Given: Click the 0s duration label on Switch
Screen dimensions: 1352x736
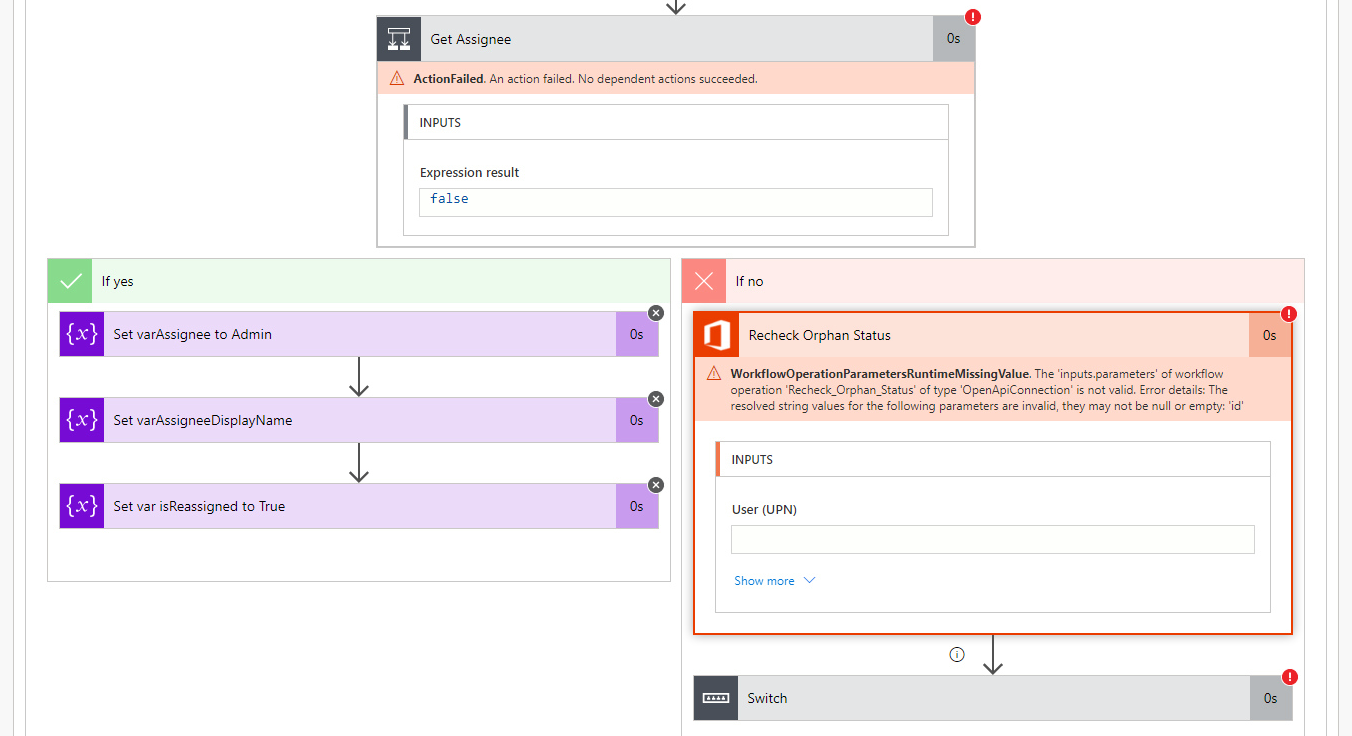Looking at the screenshot, I should (1270, 697).
